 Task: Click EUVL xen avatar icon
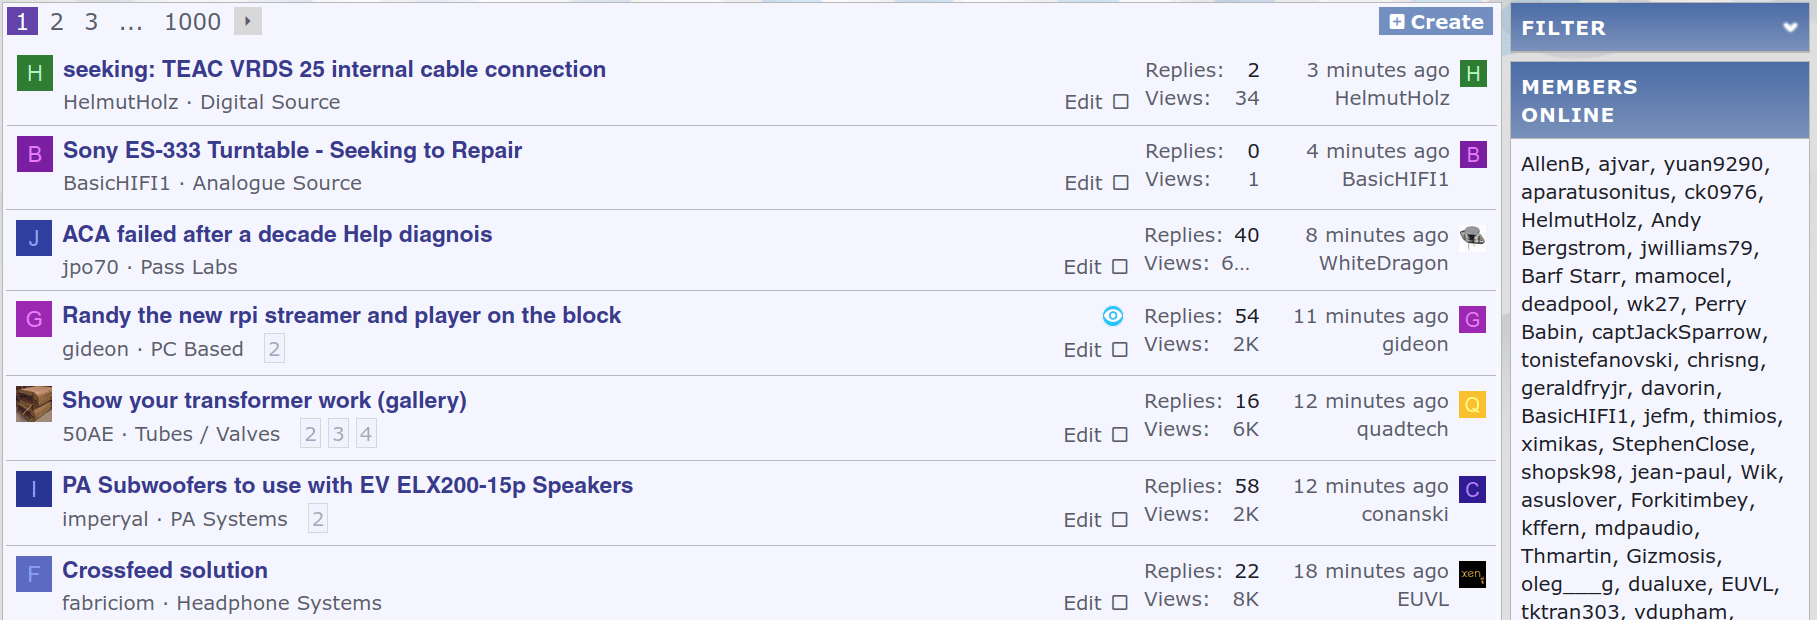pos(1472,574)
